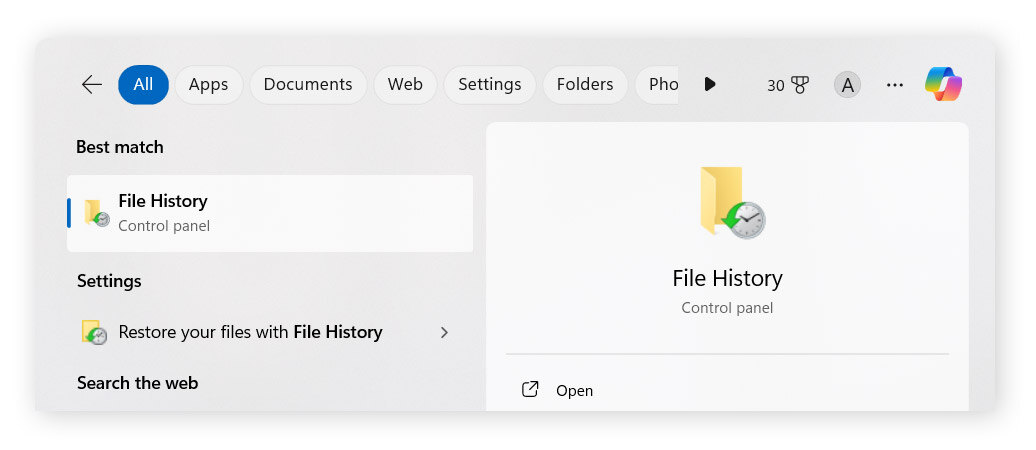Click the back arrow icon
The width and height of the screenshot is (1036, 450).
(92, 85)
